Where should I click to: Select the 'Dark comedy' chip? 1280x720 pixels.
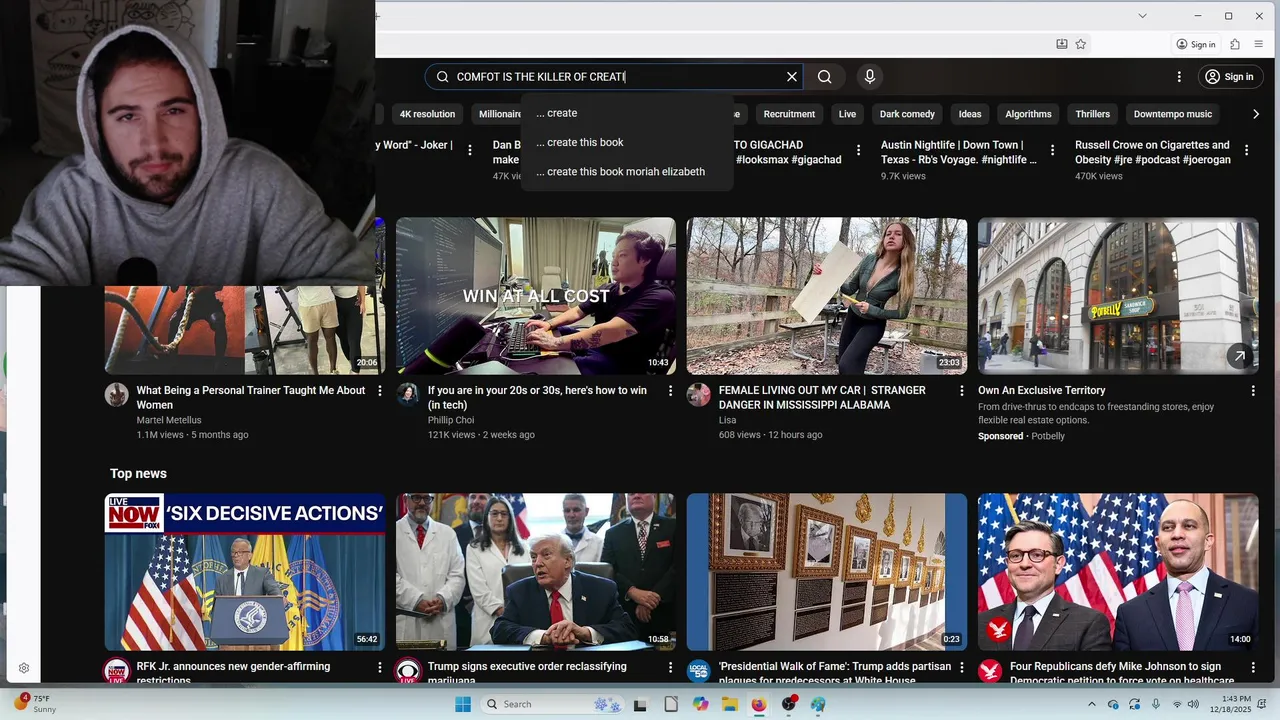point(907,114)
